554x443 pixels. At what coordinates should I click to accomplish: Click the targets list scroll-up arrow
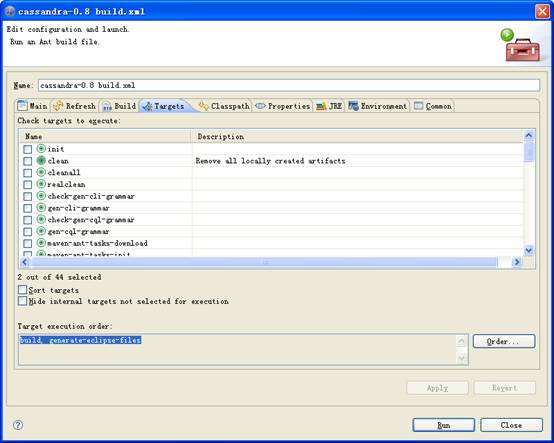pyautogui.click(x=529, y=135)
